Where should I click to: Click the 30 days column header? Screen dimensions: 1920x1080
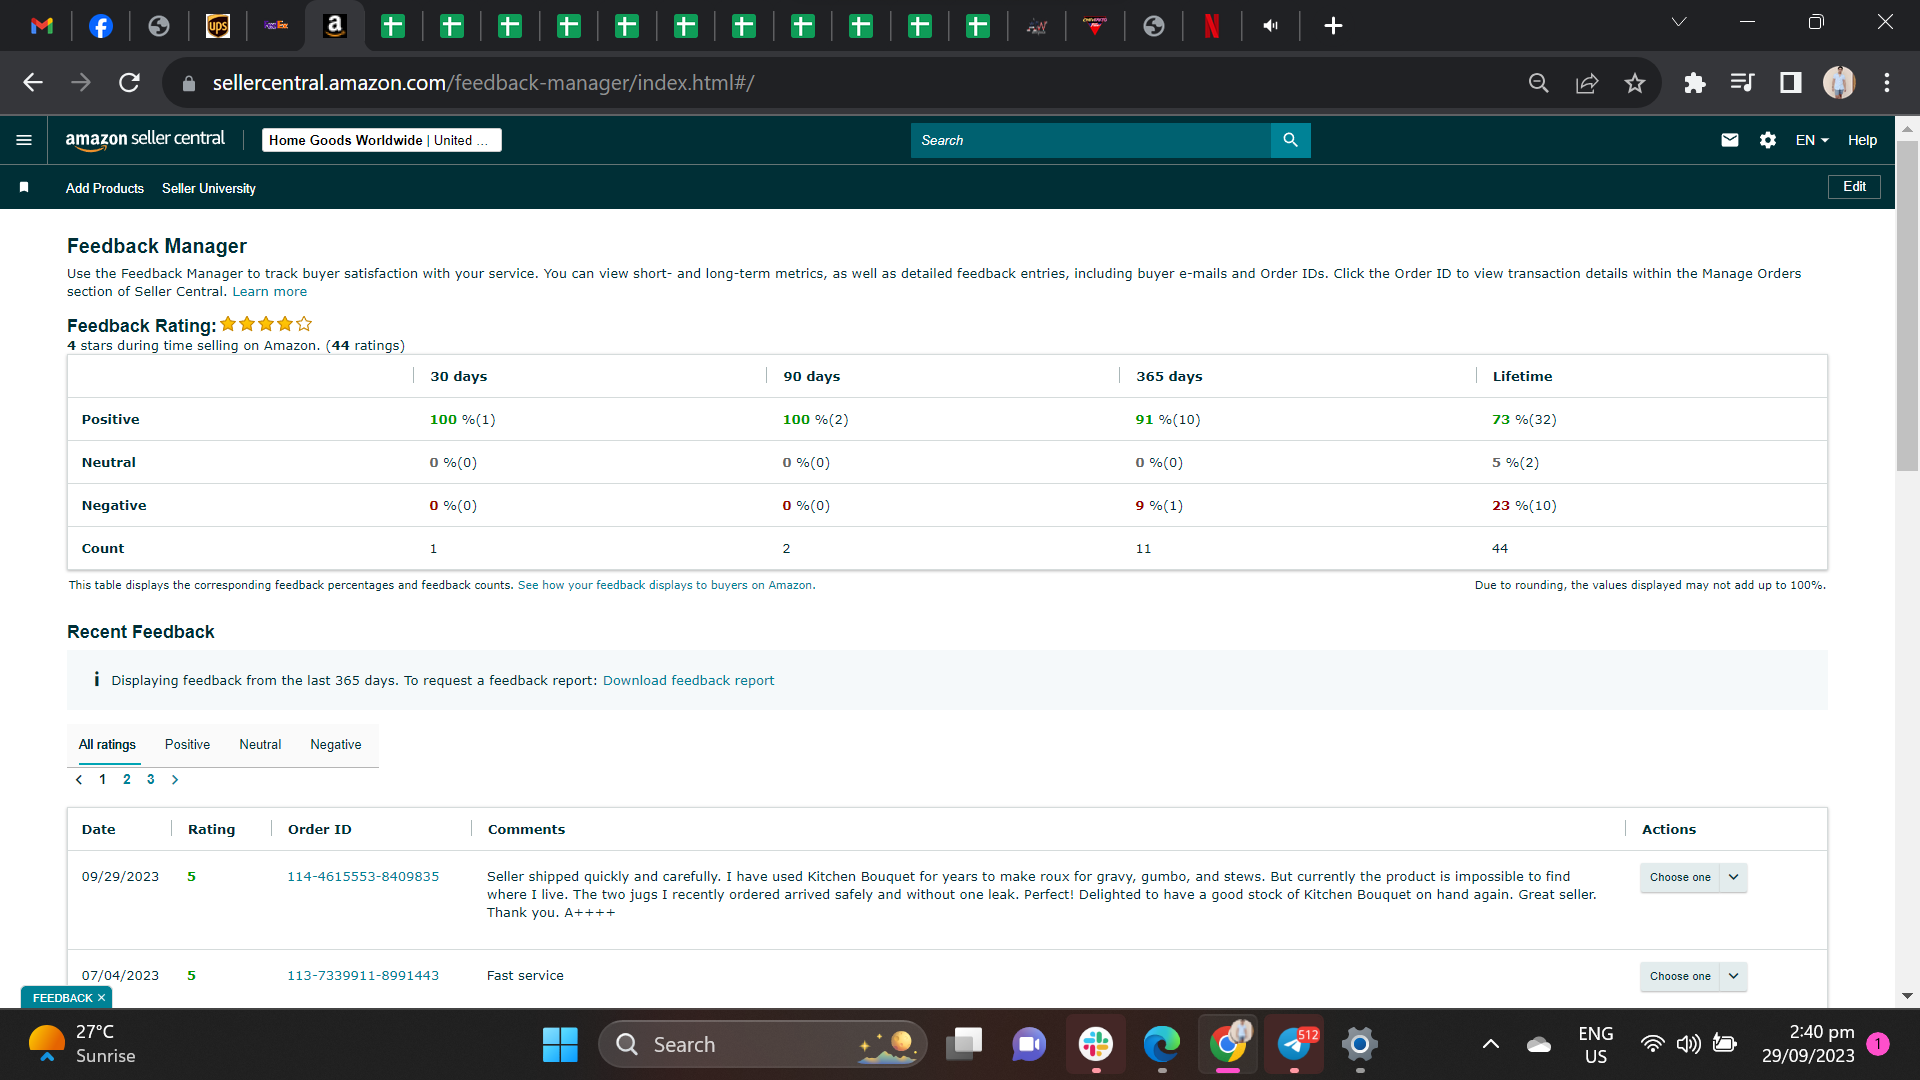(459, 377)
